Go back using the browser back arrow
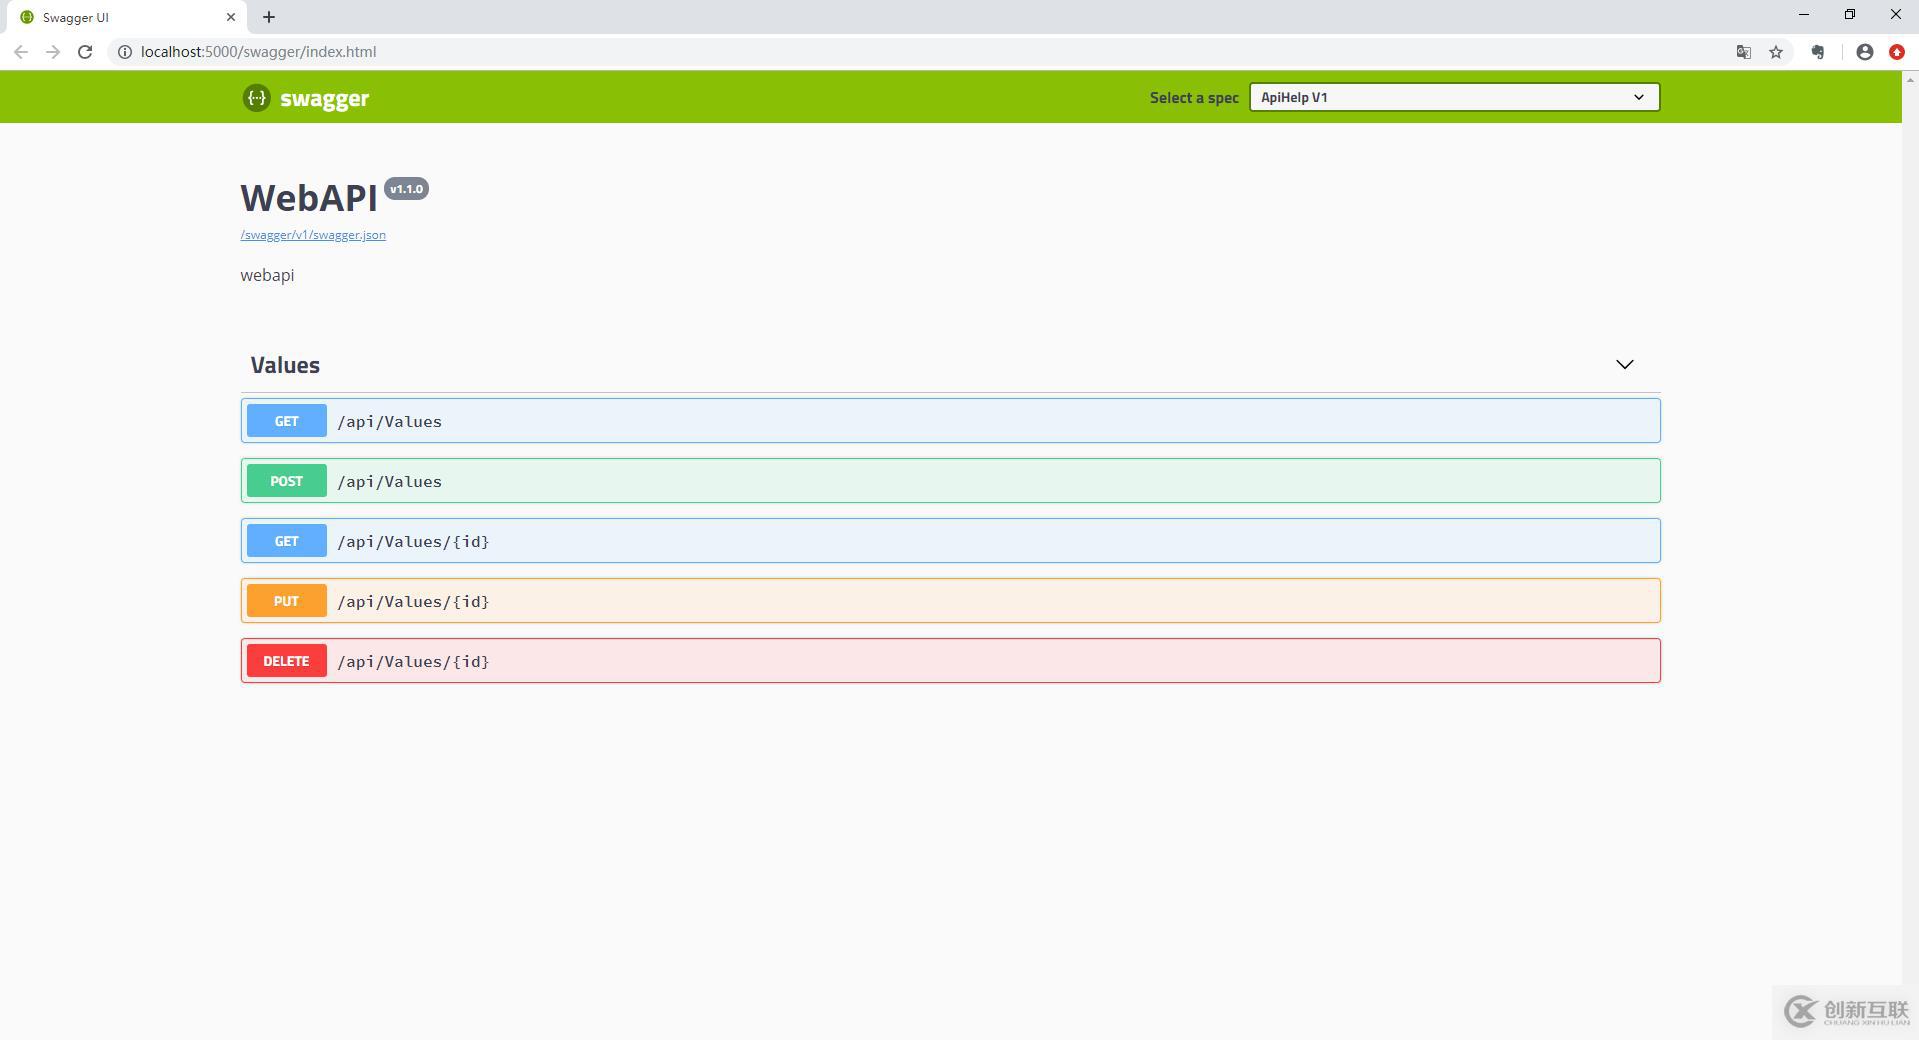 tap(20, 52)
